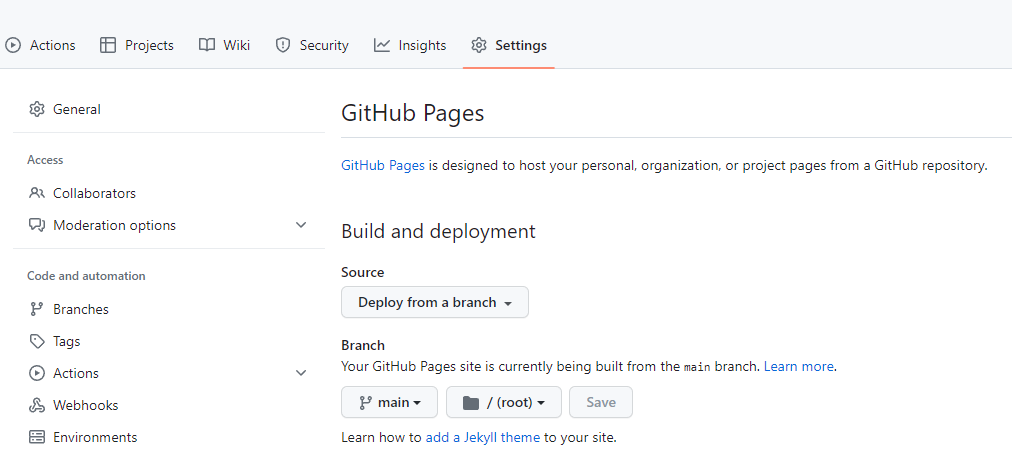Click the folder icon in root dropdown

471,402
